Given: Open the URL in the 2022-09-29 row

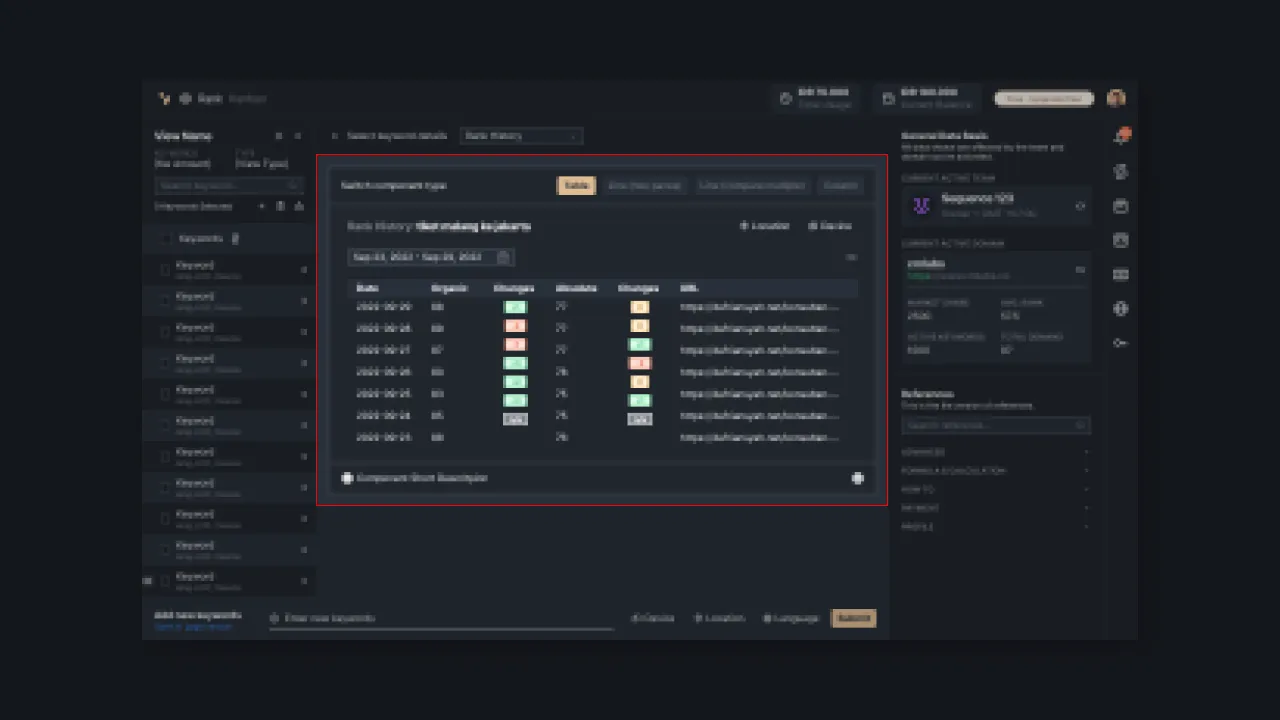Looking at the screenshot, I should tap(759, 307).
